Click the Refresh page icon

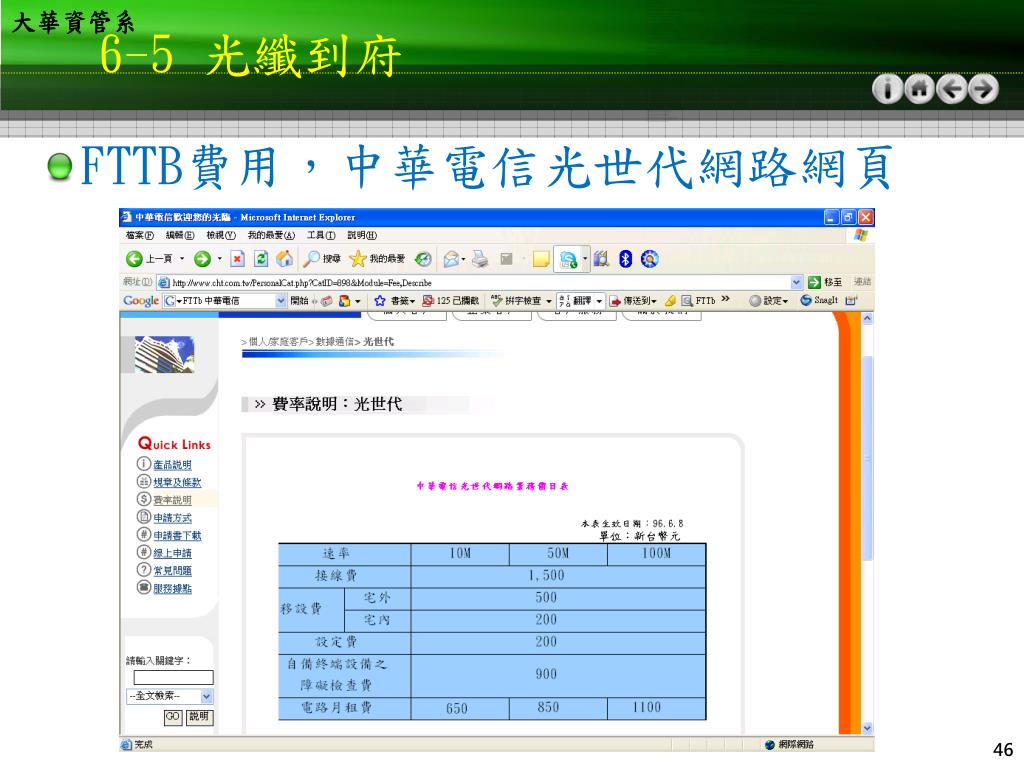point(261,259)
